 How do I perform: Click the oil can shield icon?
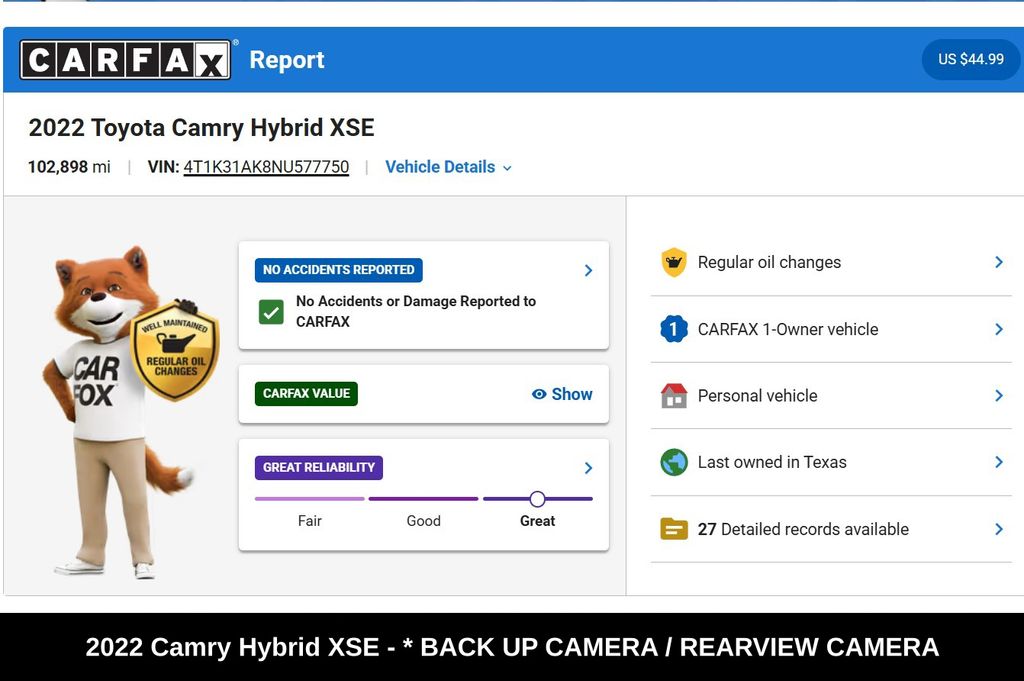[x=674, y=262]
